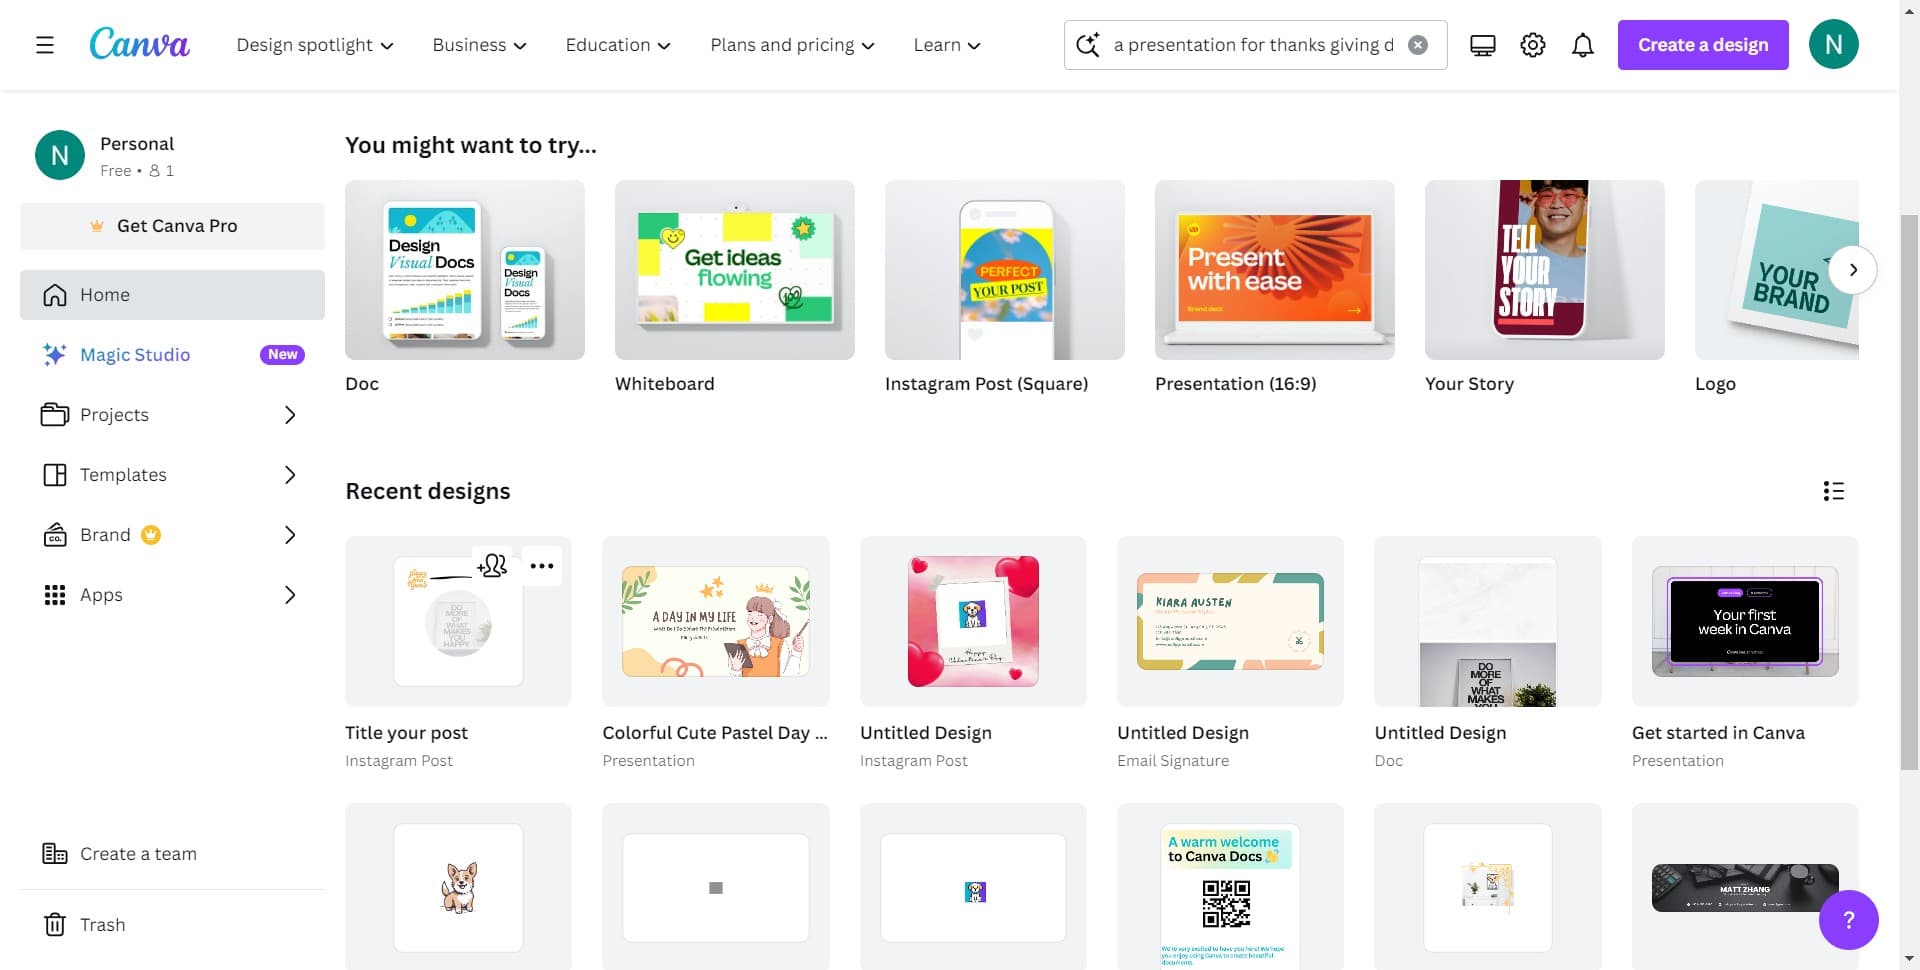This screenshot has width=1920, height=970.
Task: Select Magic Studio in the sidebar
Action: coord(135,355)
